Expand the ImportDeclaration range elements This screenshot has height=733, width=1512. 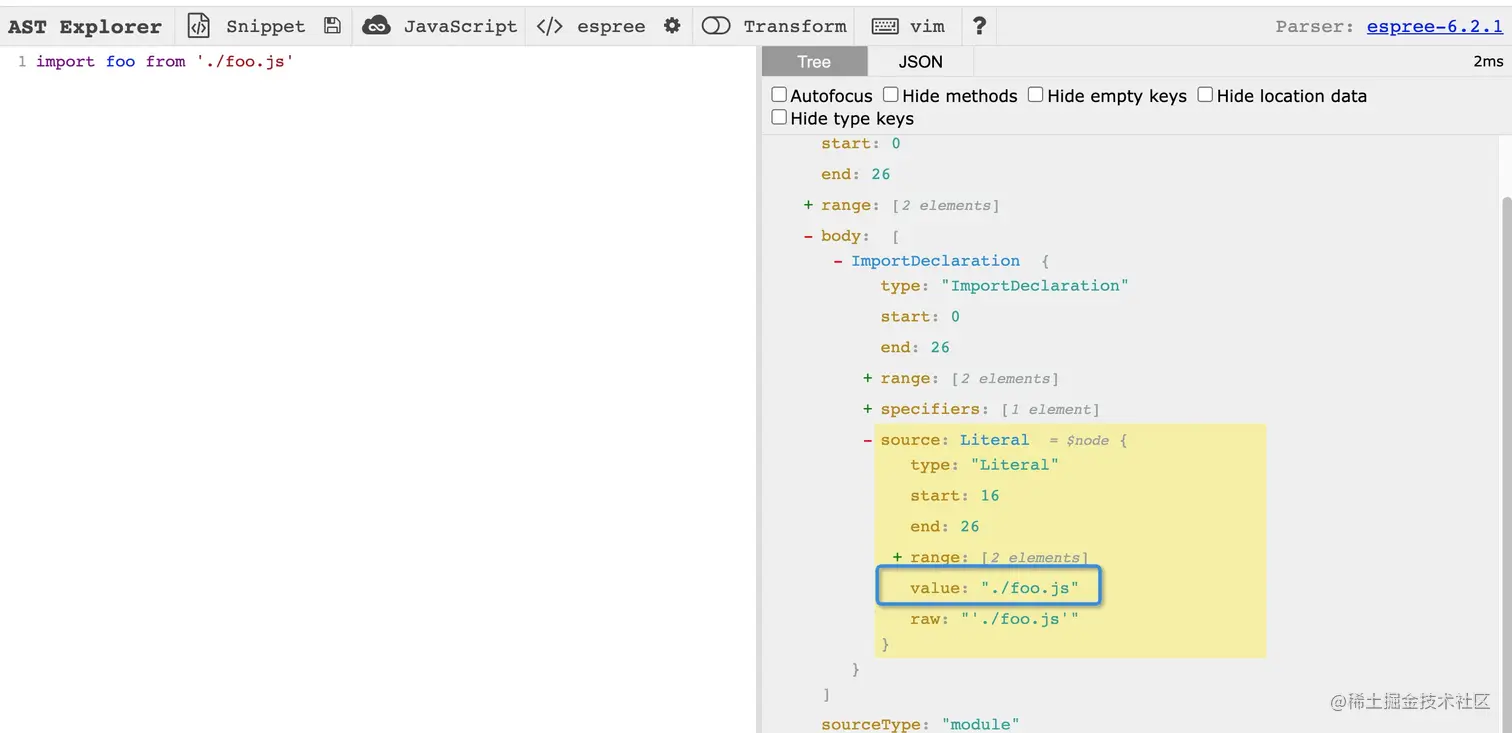pos(868,378)
